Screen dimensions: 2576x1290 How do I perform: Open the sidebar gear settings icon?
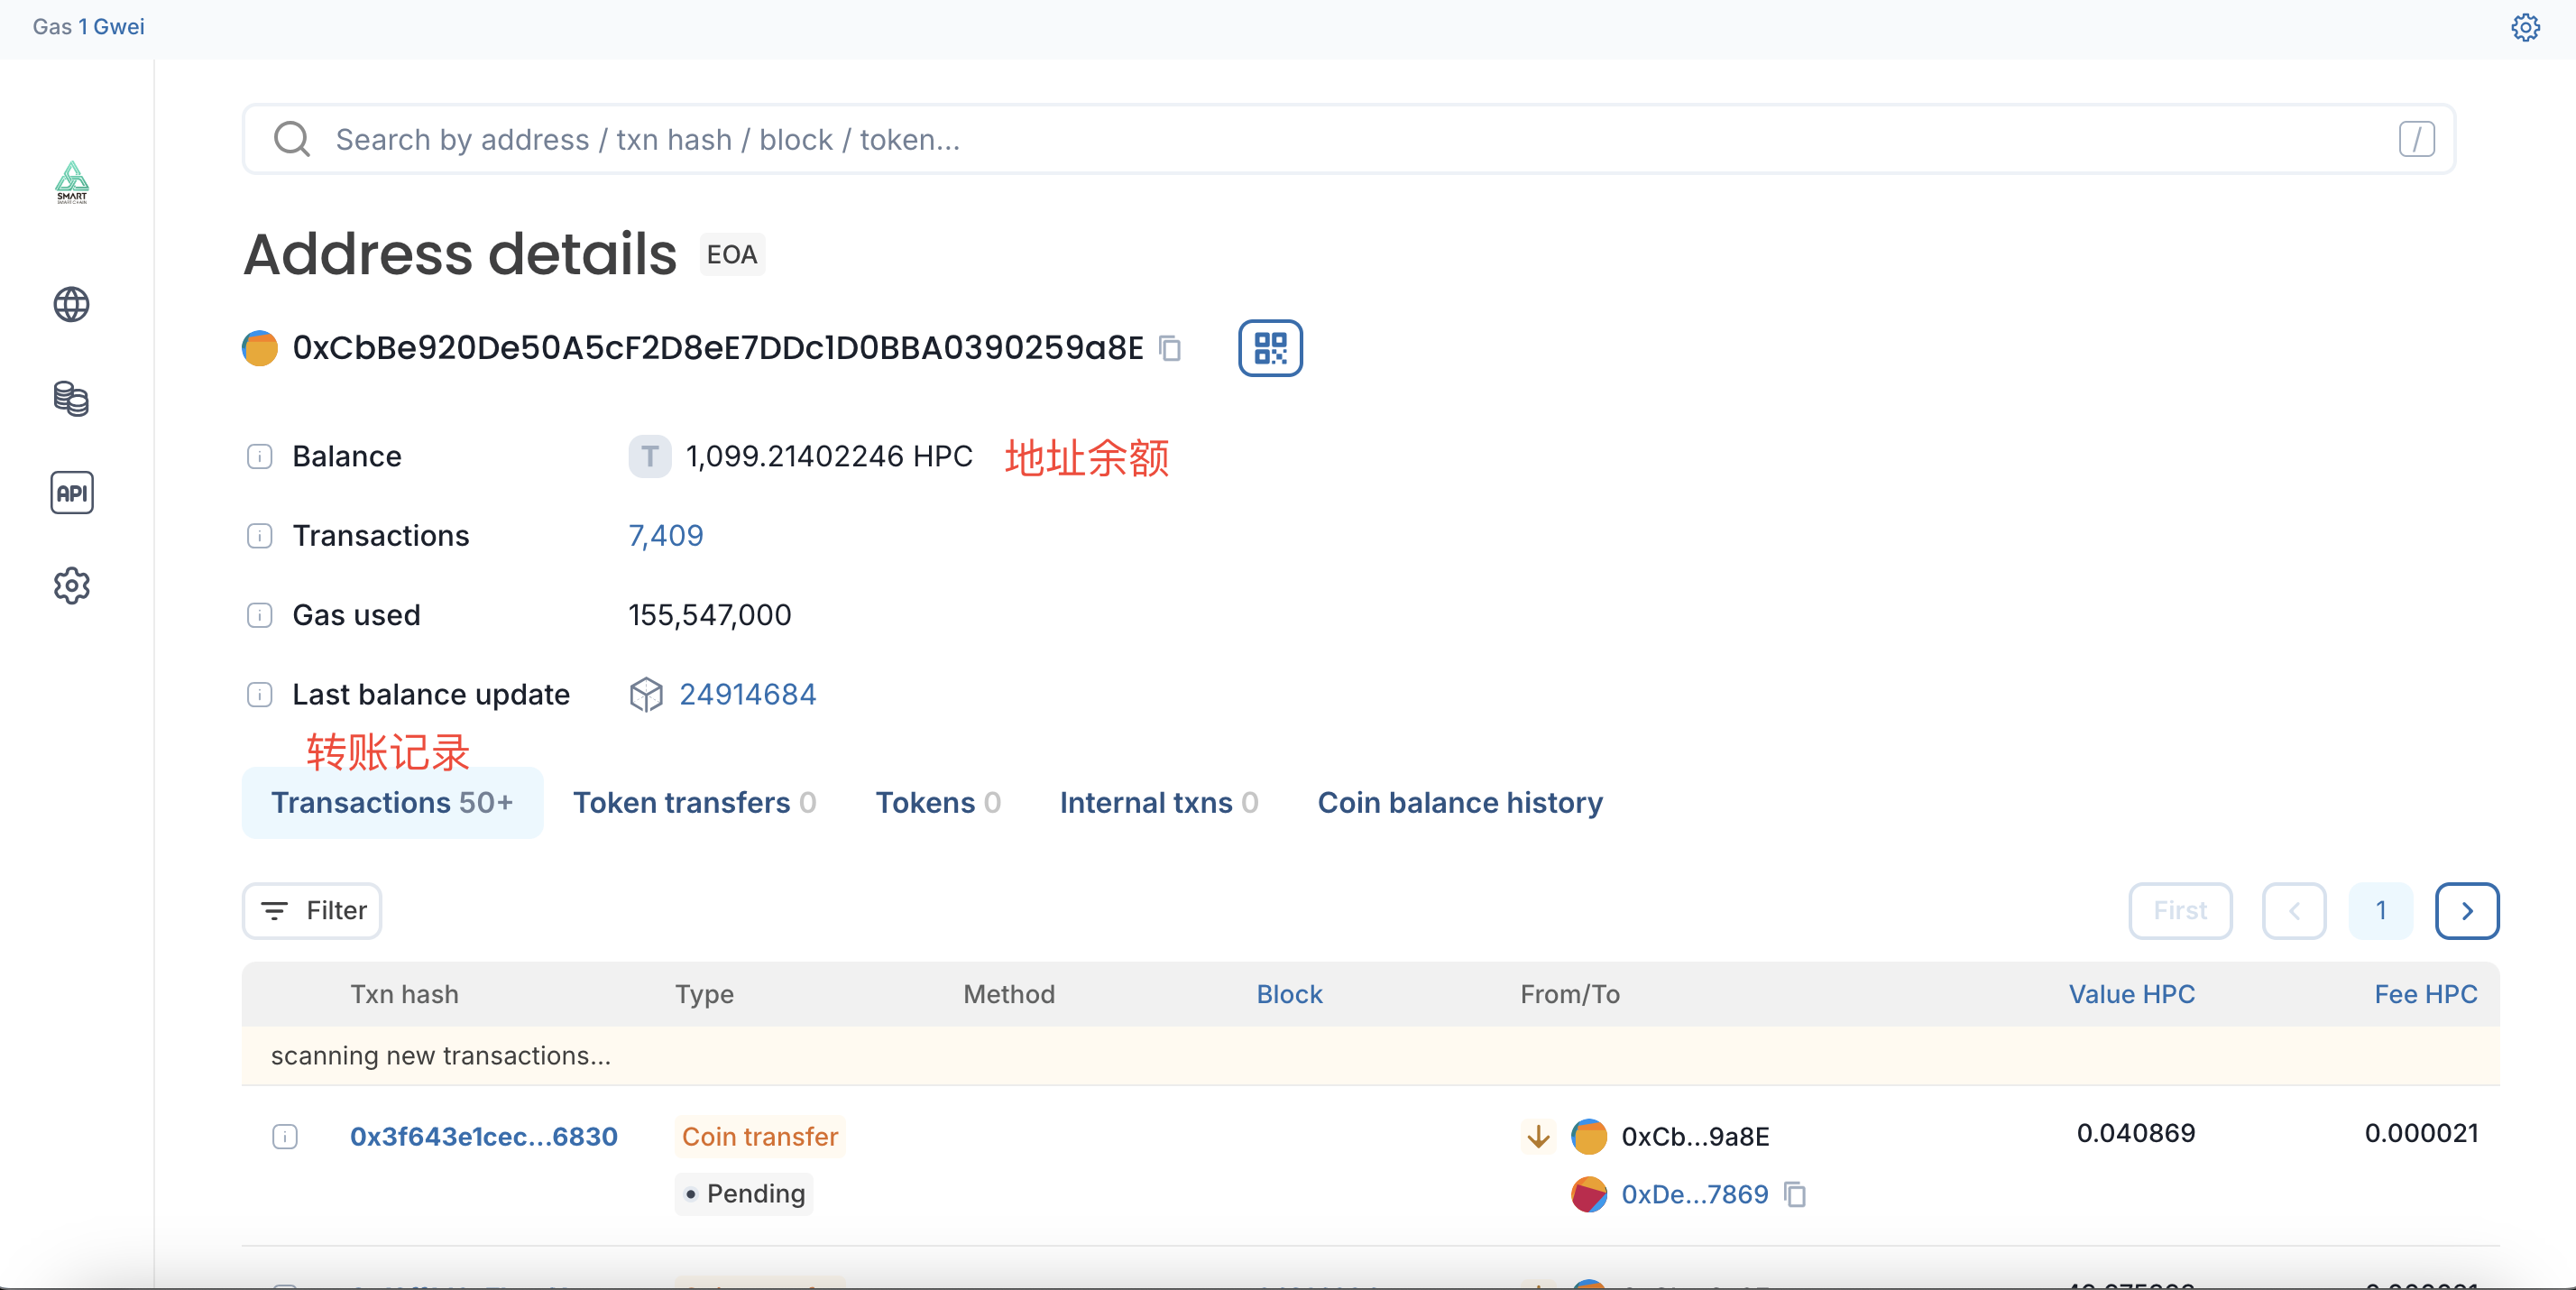tap(71, 586)
